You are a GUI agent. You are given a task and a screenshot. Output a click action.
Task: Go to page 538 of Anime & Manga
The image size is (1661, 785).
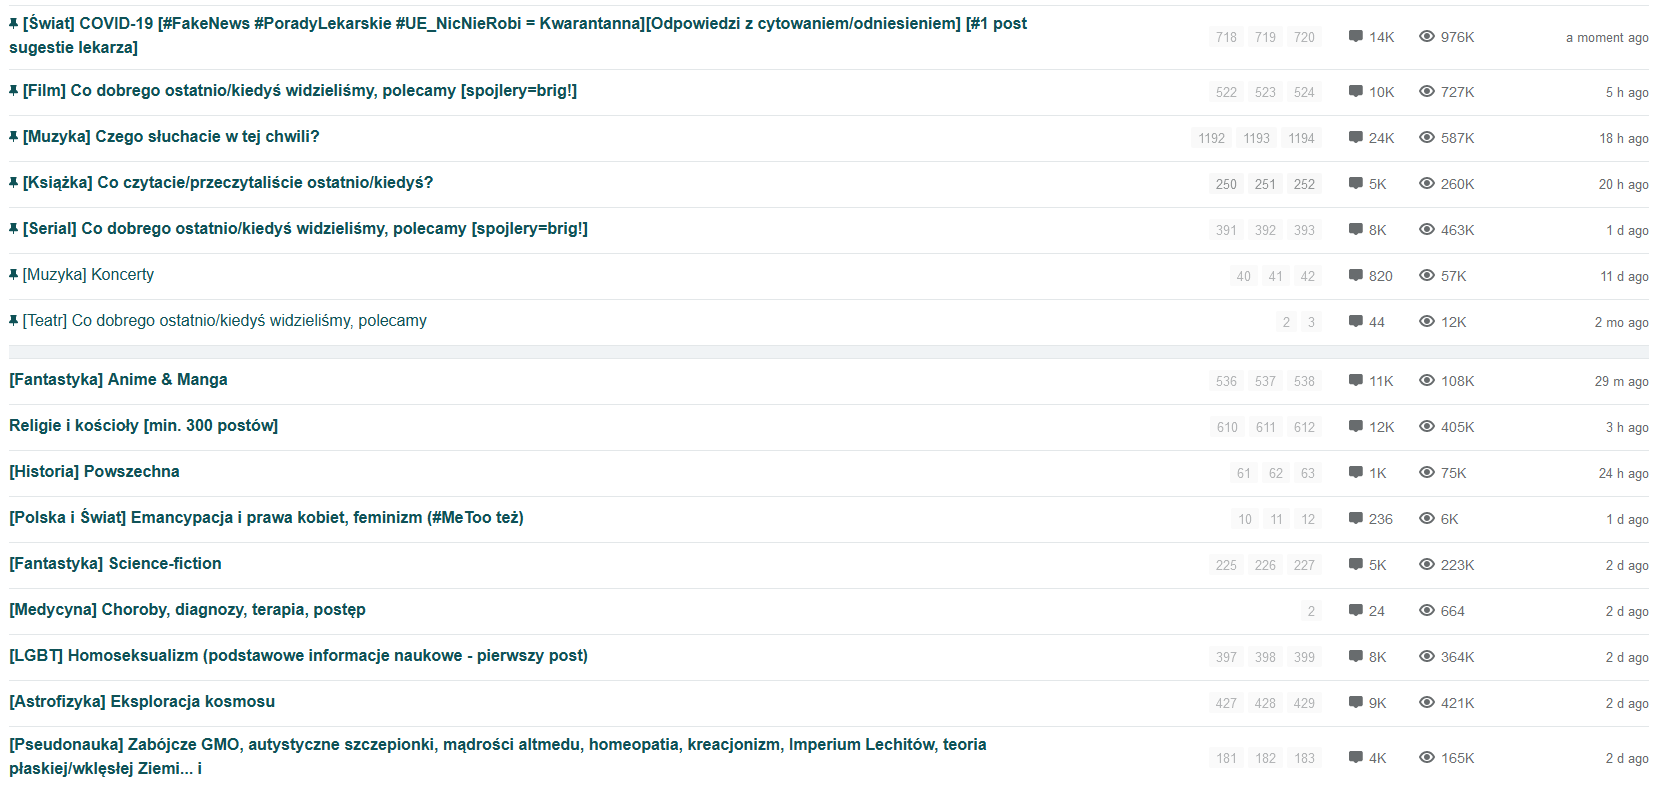(1304, 381)
